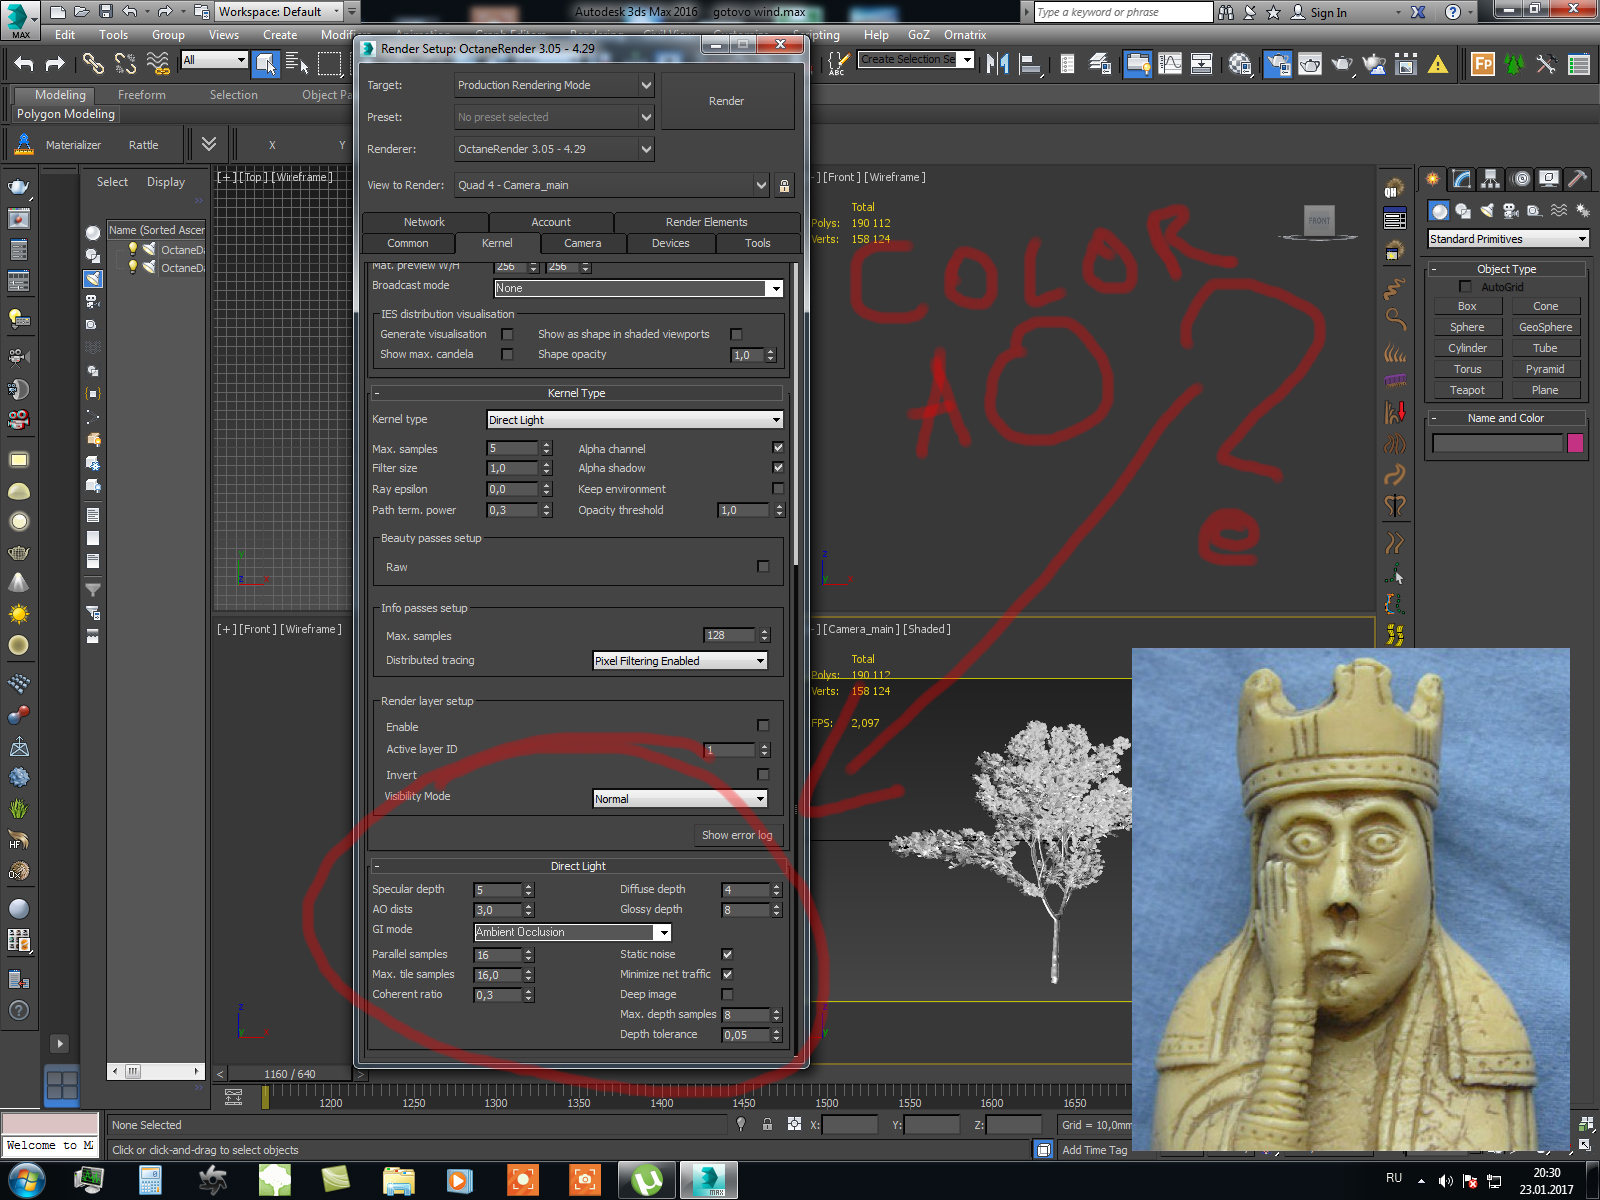Enable the Keep environment checkbox
The height and width of the screenshot is (1200, 1600).
(x=778, y=488)
